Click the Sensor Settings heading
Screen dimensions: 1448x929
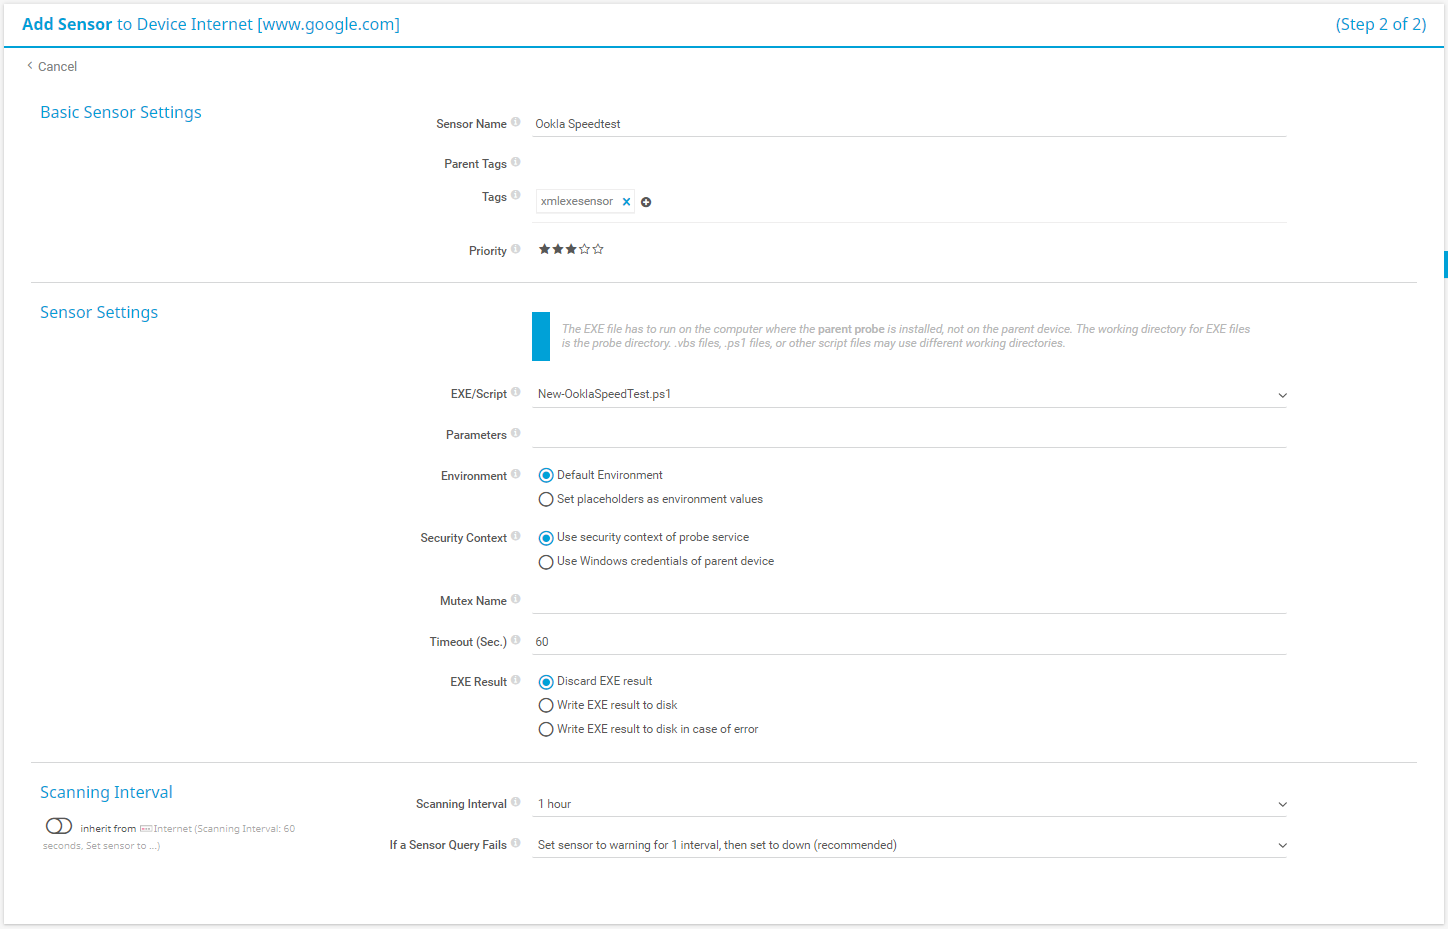tap(99, 312)
